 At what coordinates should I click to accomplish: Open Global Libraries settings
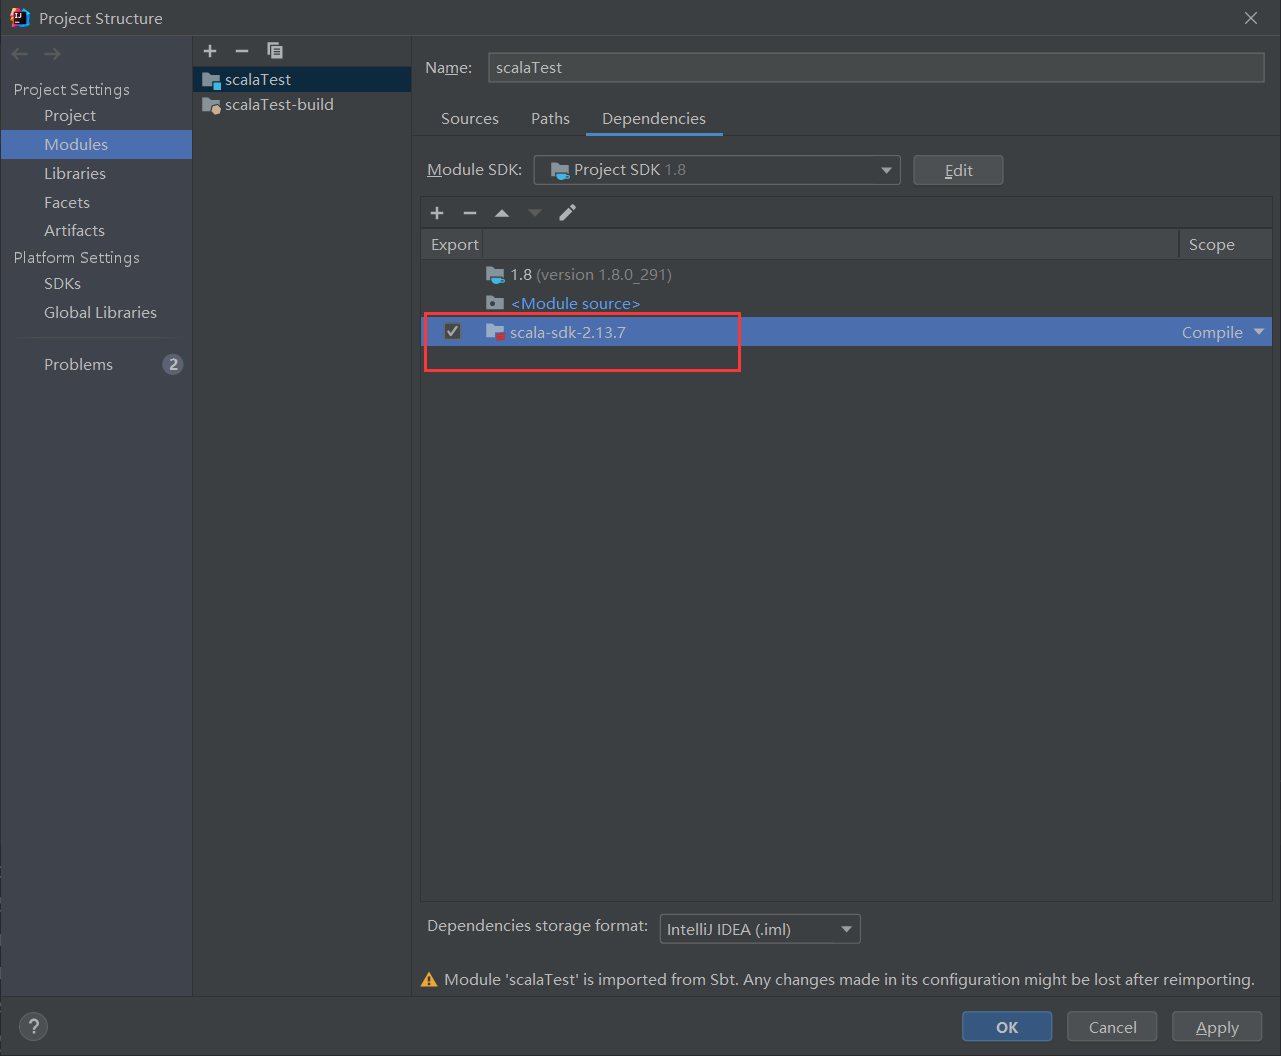[x=100, y=312]
